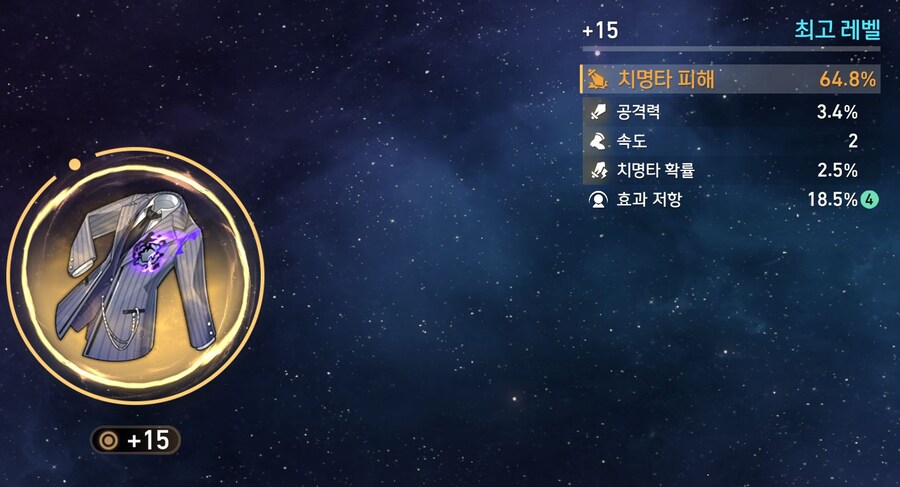Click the 치명타 피해 main stat icon
Image resolution: width=900 pixels, height=487 pixels.
click(x=597, y=79)
